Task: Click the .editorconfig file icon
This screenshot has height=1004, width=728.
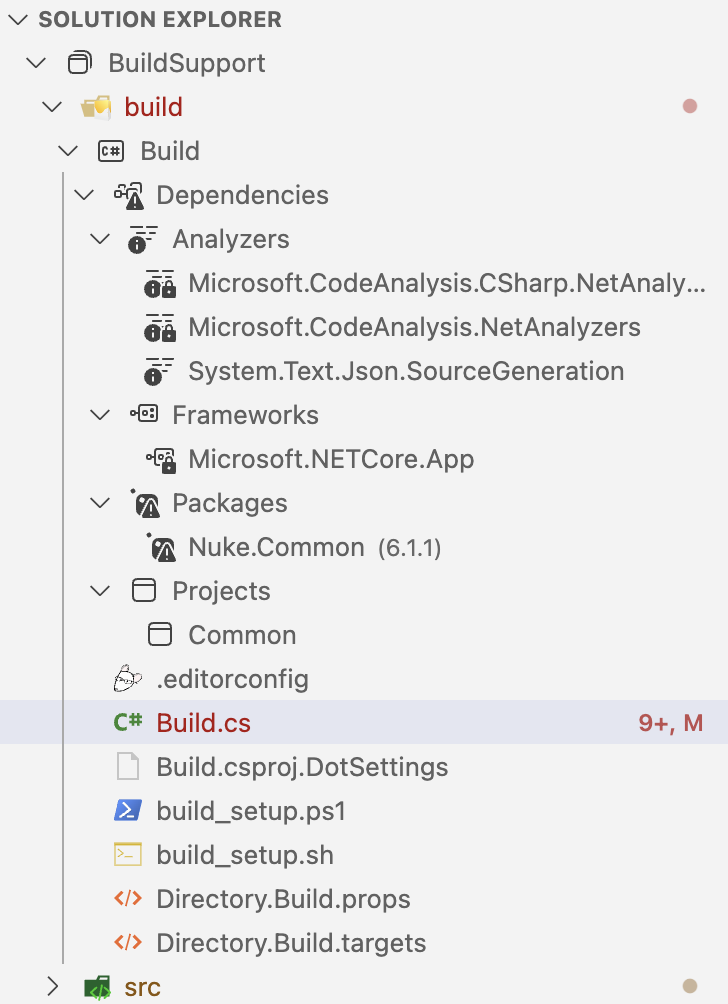Action: pos(127,678)
